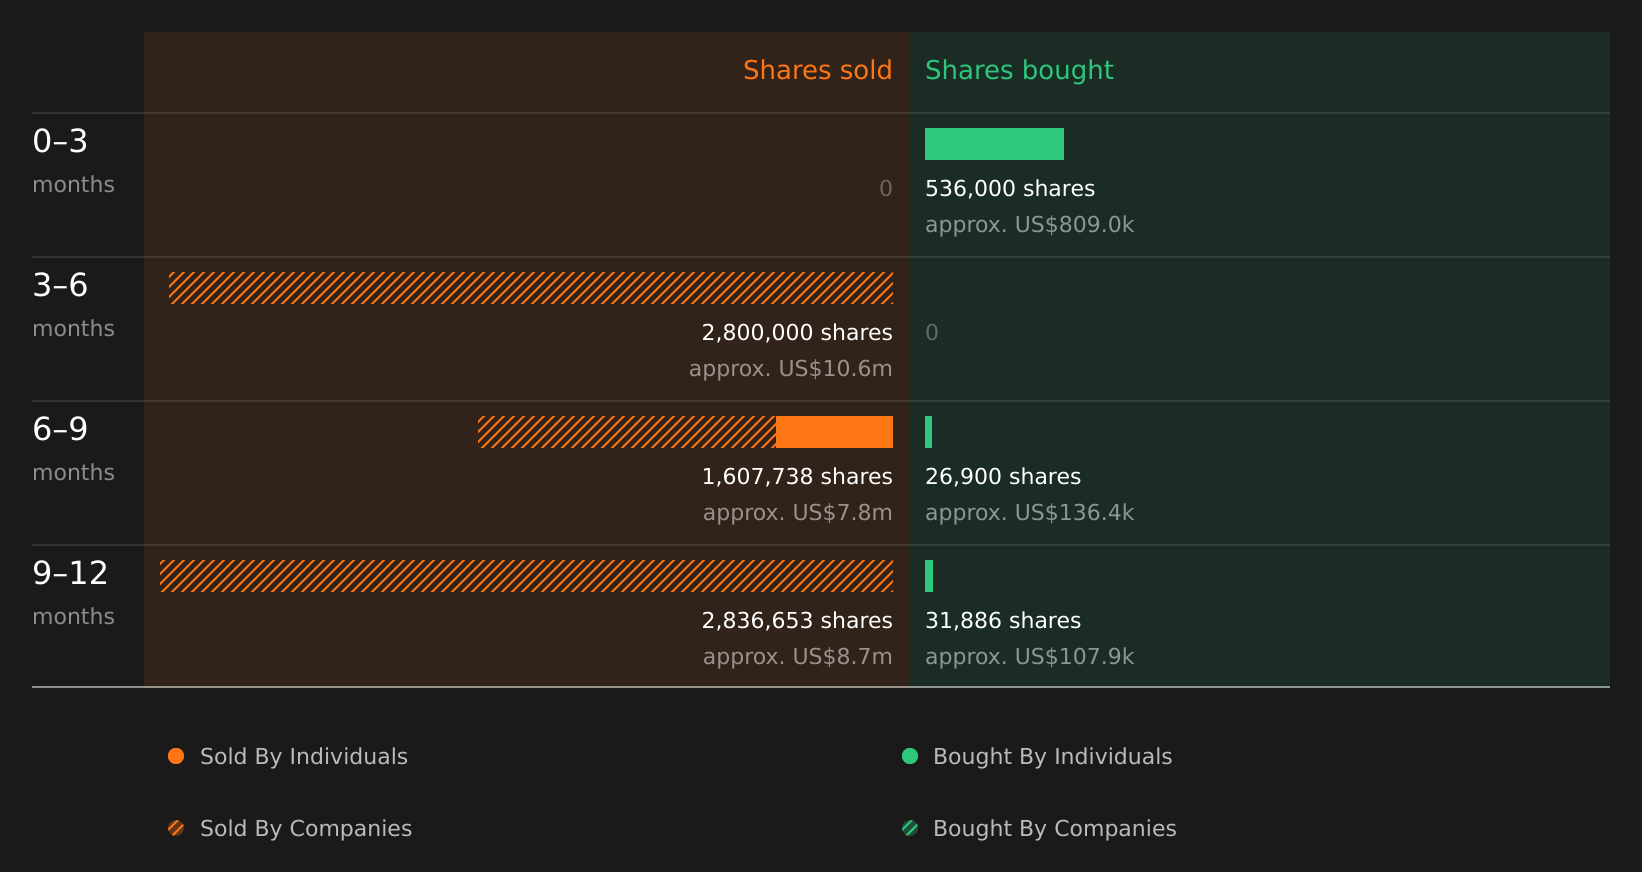This screenshot has width=1642, height=872.
Task: Click the Sold By Companies striped icon
Action: (176, 828)
